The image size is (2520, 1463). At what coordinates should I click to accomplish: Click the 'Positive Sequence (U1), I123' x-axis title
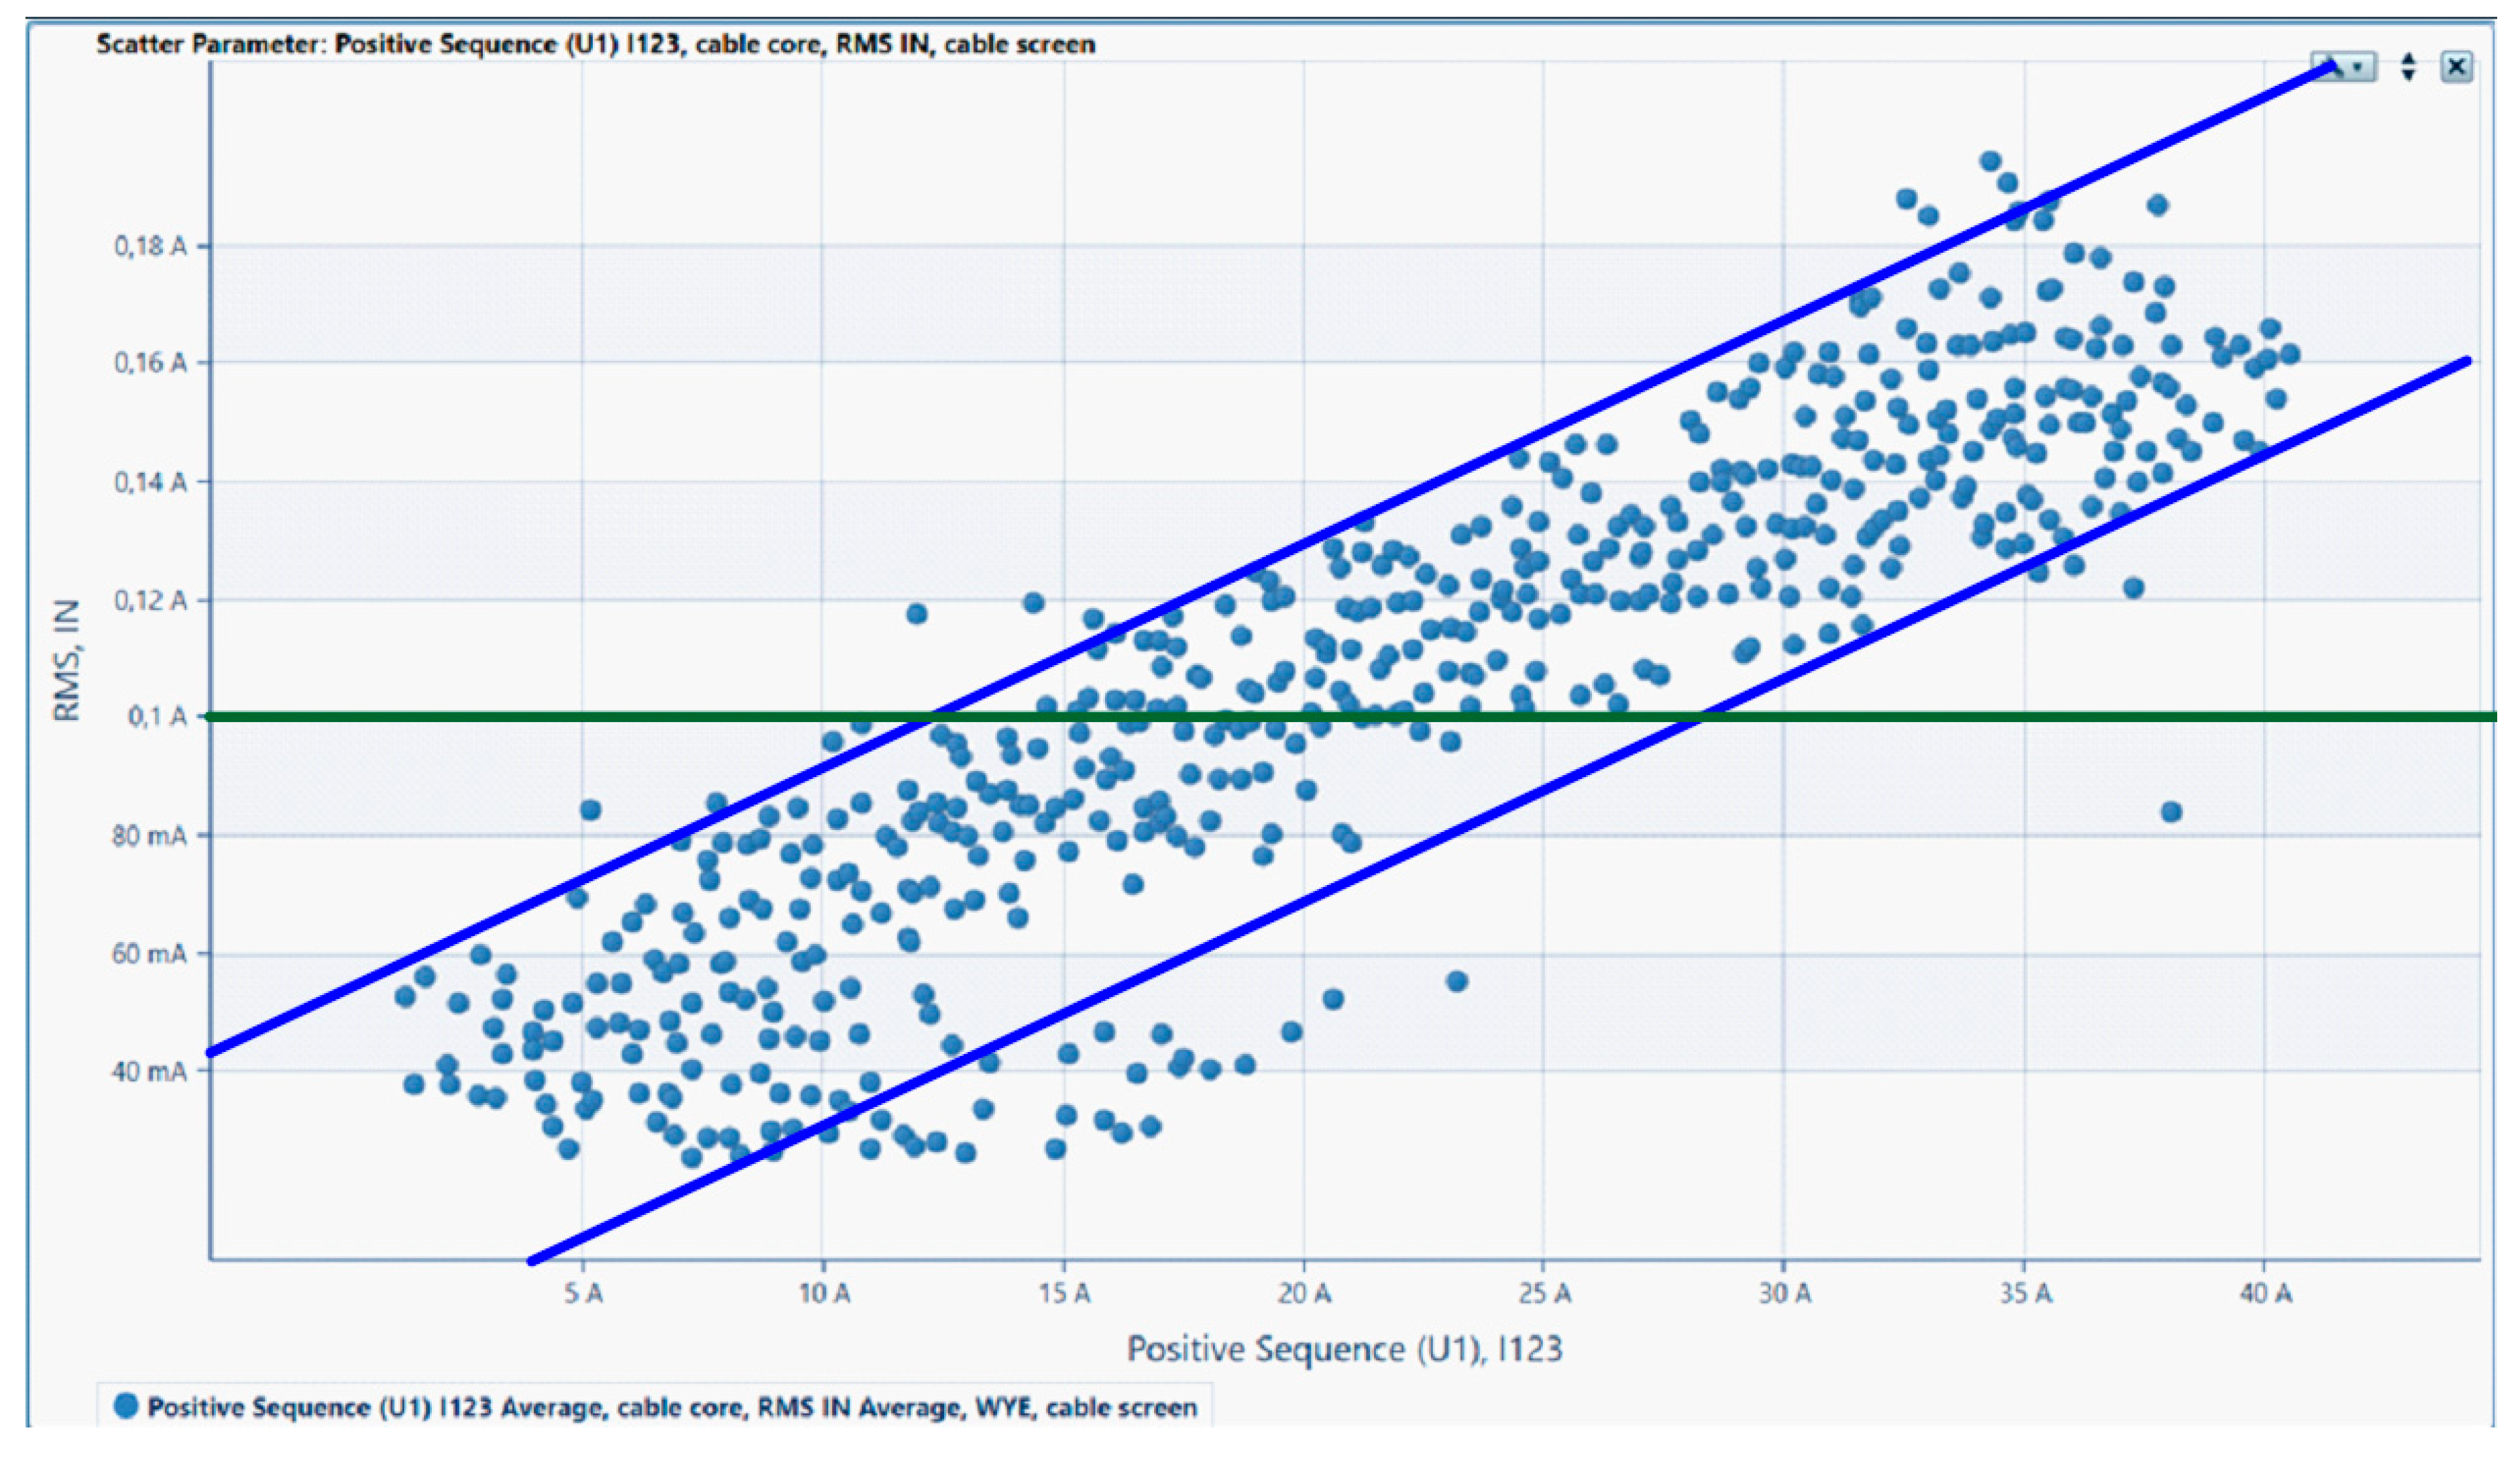[1344, 1349]
